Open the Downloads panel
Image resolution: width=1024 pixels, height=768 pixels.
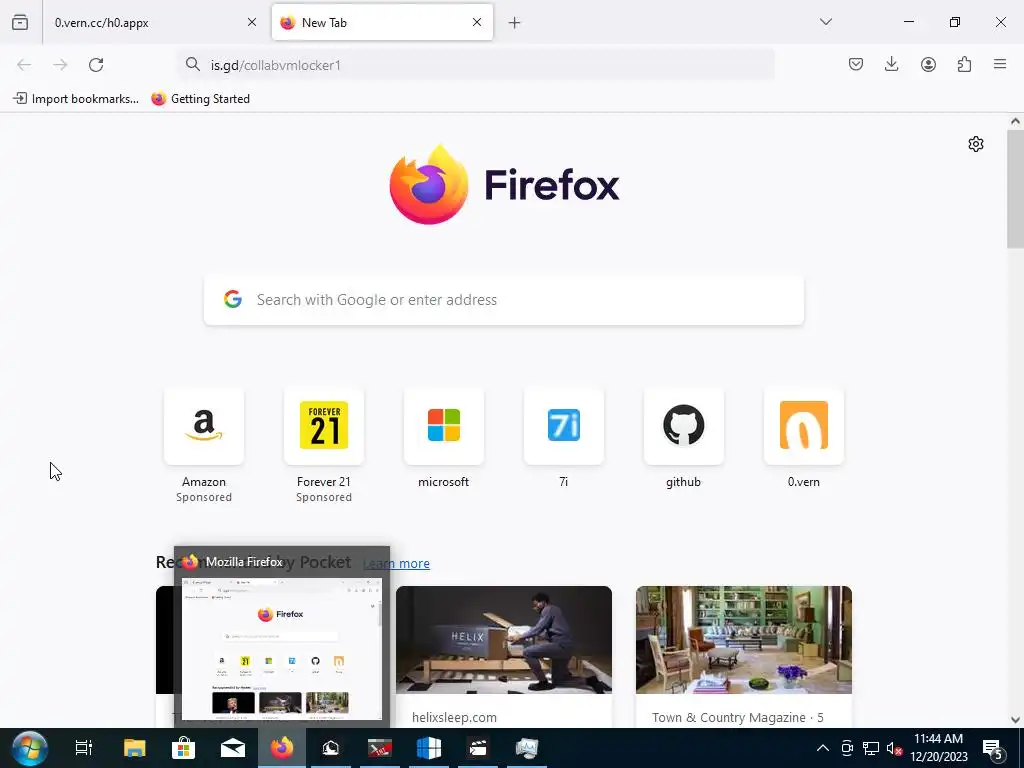coord(891,64)
